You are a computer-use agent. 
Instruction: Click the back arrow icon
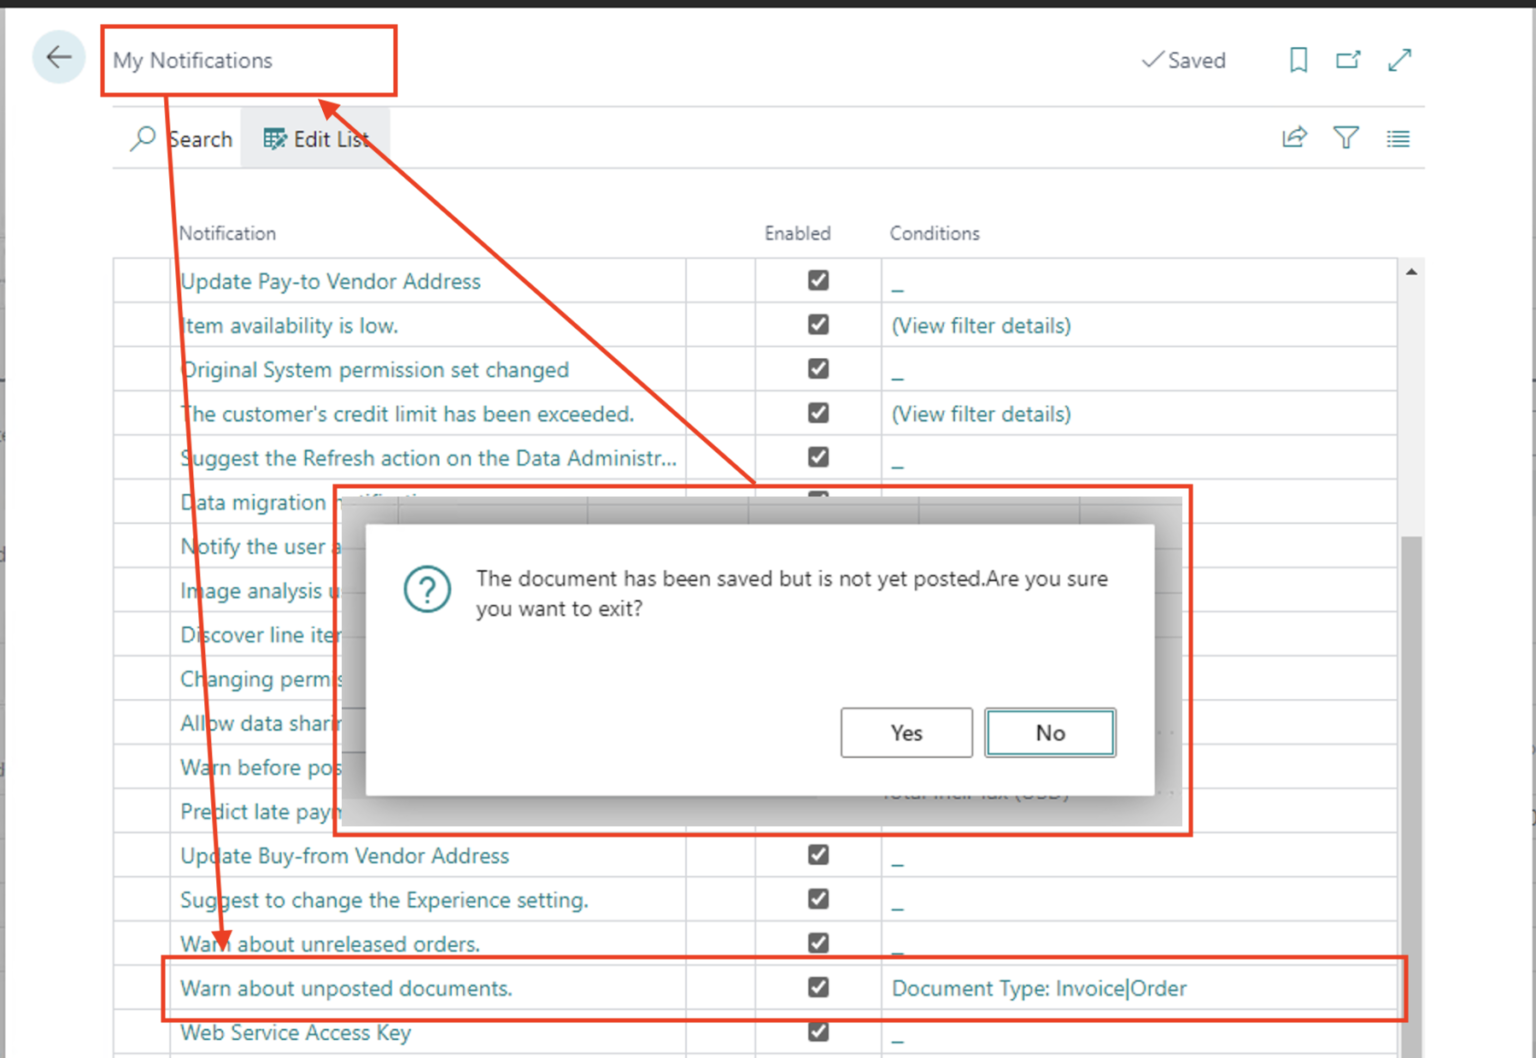58,57
